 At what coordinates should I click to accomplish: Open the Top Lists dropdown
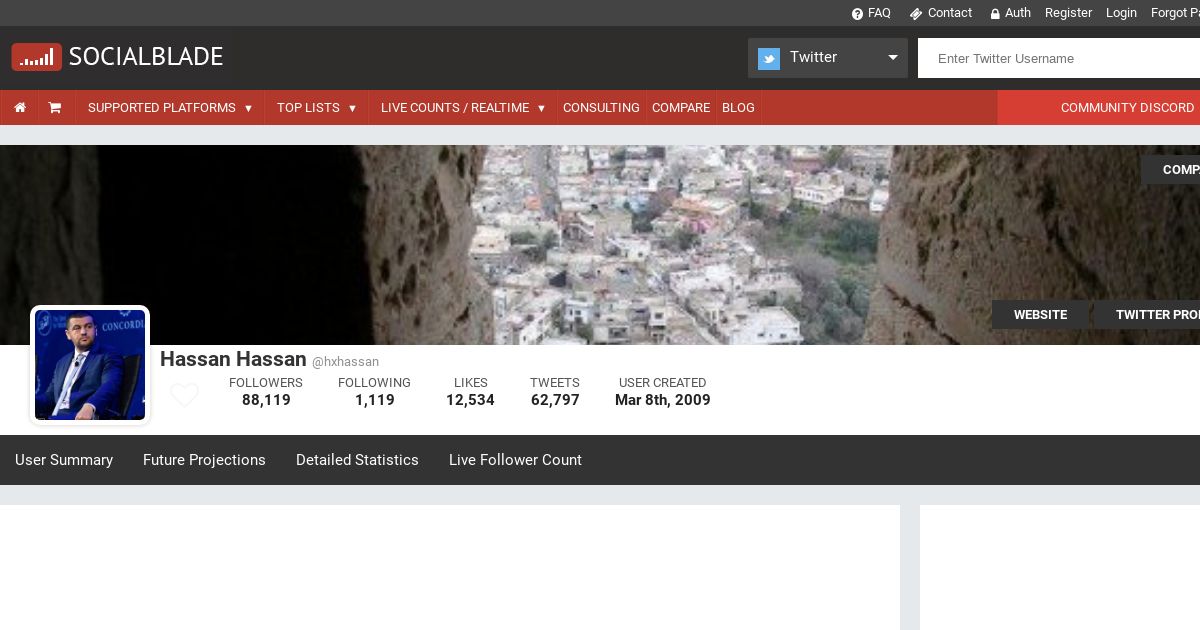(316, 108)
